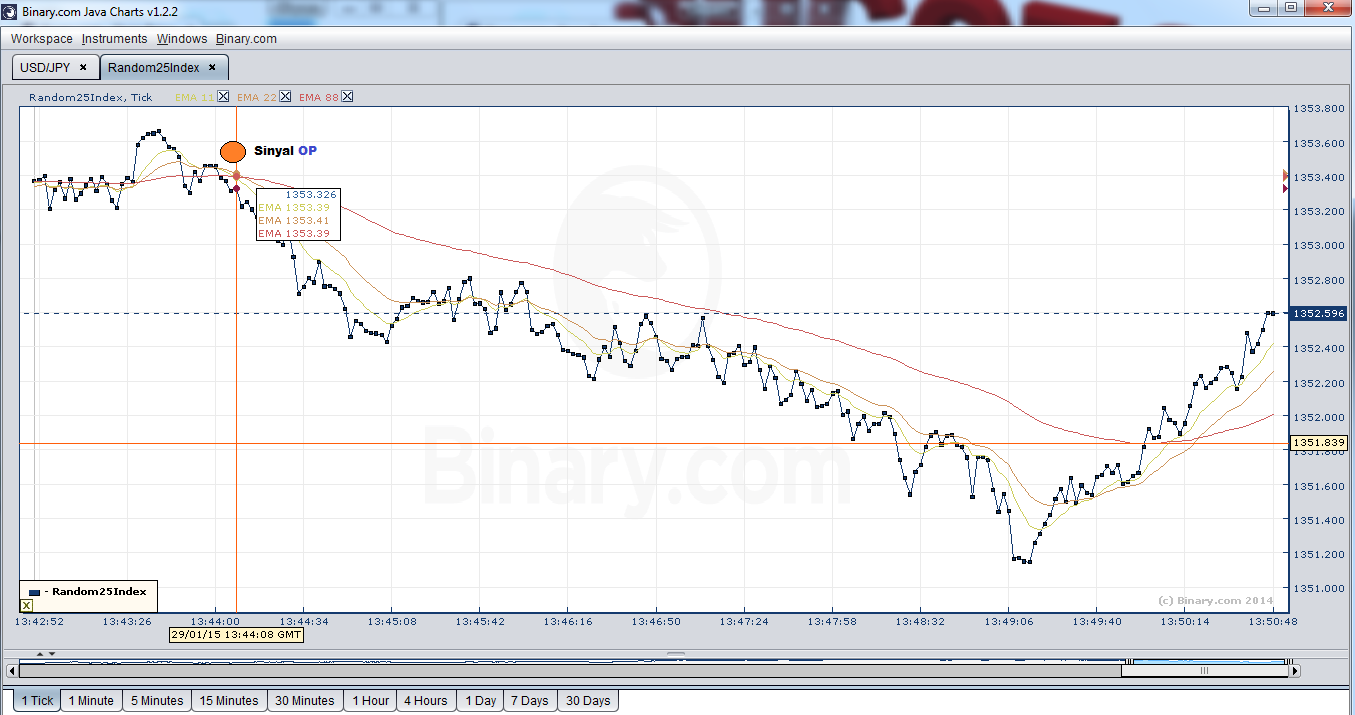The width and height of the screenshot is (1355, 715).
Task: Click the EMA 11 indicator label
Action: point(195,97)
